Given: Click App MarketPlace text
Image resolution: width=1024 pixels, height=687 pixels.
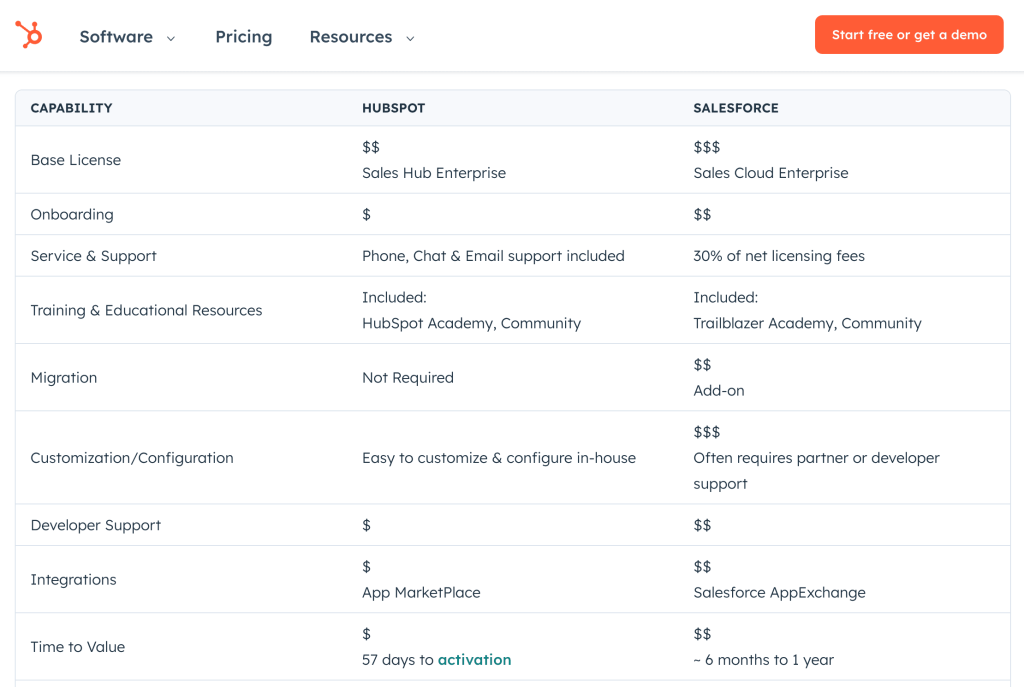Looking at the screenshot, I should (421, 592).
